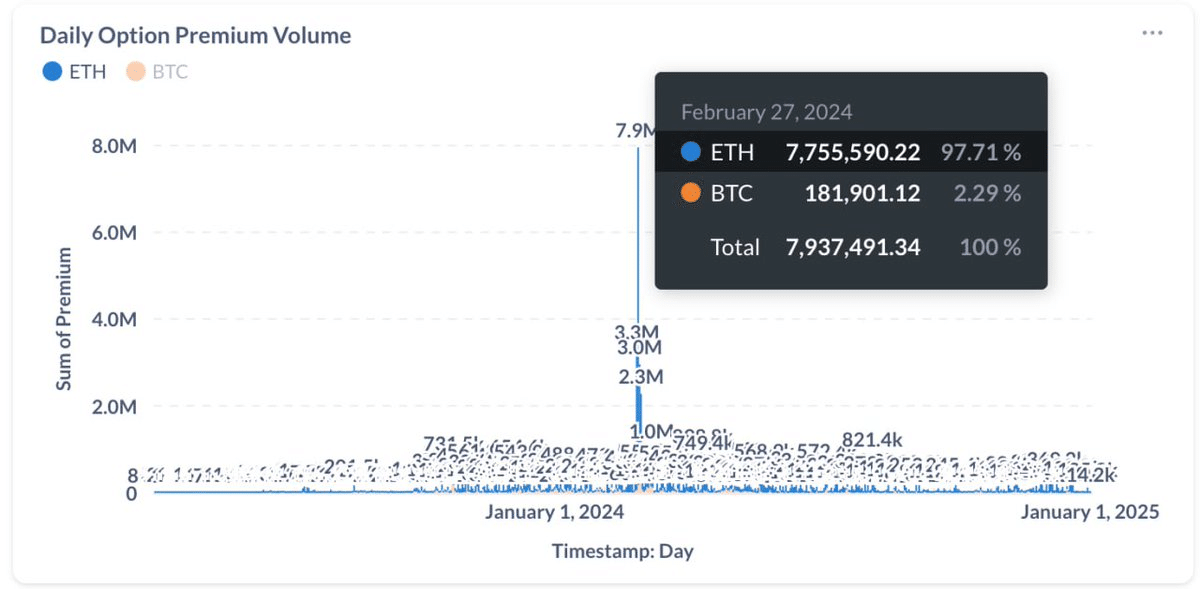Click the 'Timestamp: Day' x-axis title
Image resolution: width=1200 pixels, height=589 pixels.
622,551
